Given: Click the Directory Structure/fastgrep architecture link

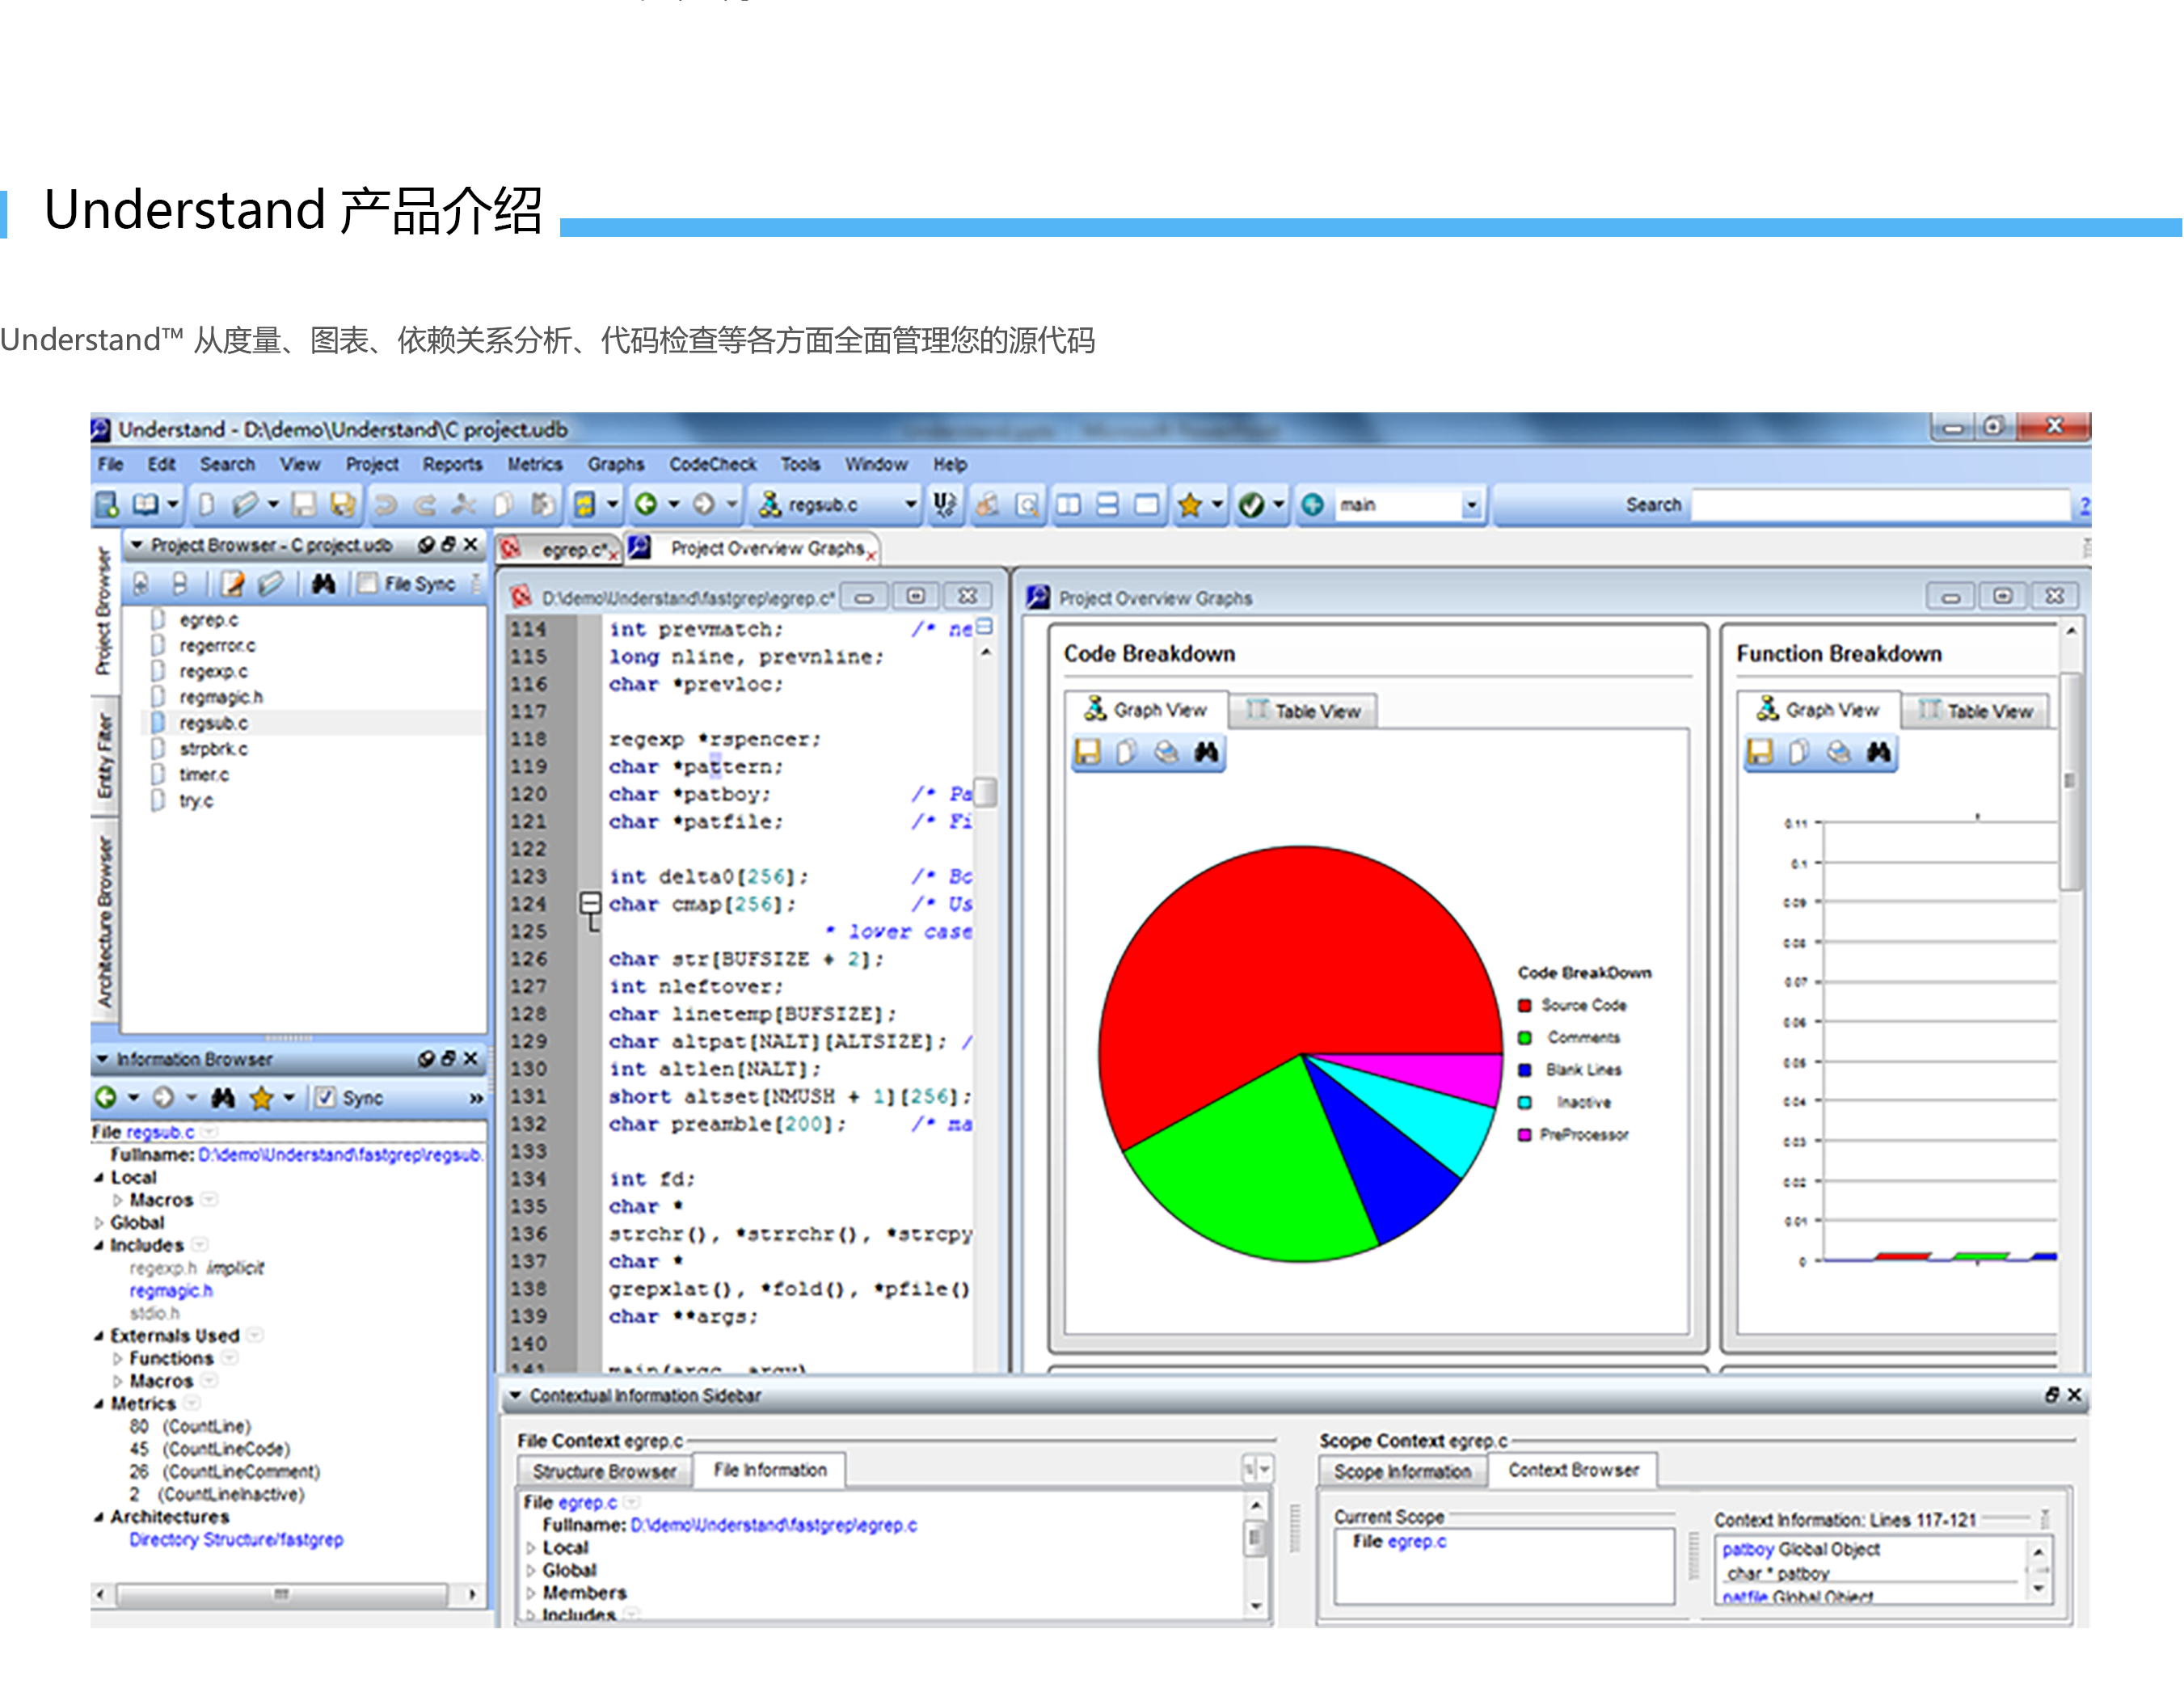Looking at the screenshot, I should coord(236,1539).
